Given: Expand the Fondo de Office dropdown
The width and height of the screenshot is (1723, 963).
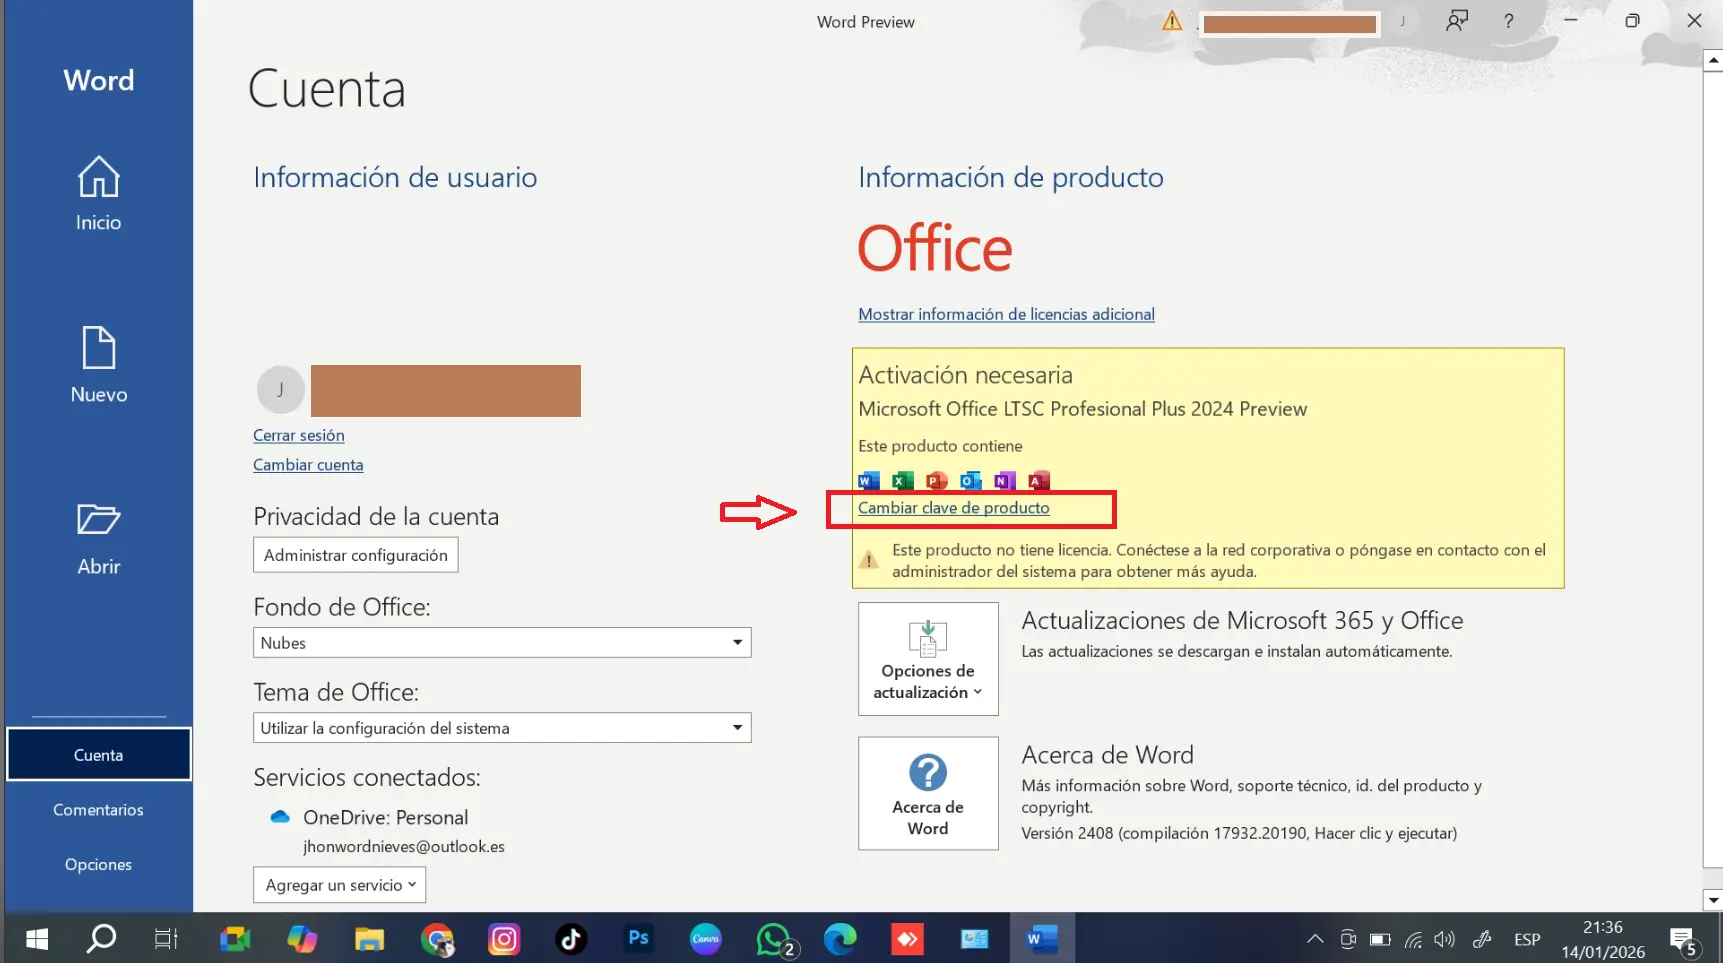Looking at the screenshot, I should [737, 642].
